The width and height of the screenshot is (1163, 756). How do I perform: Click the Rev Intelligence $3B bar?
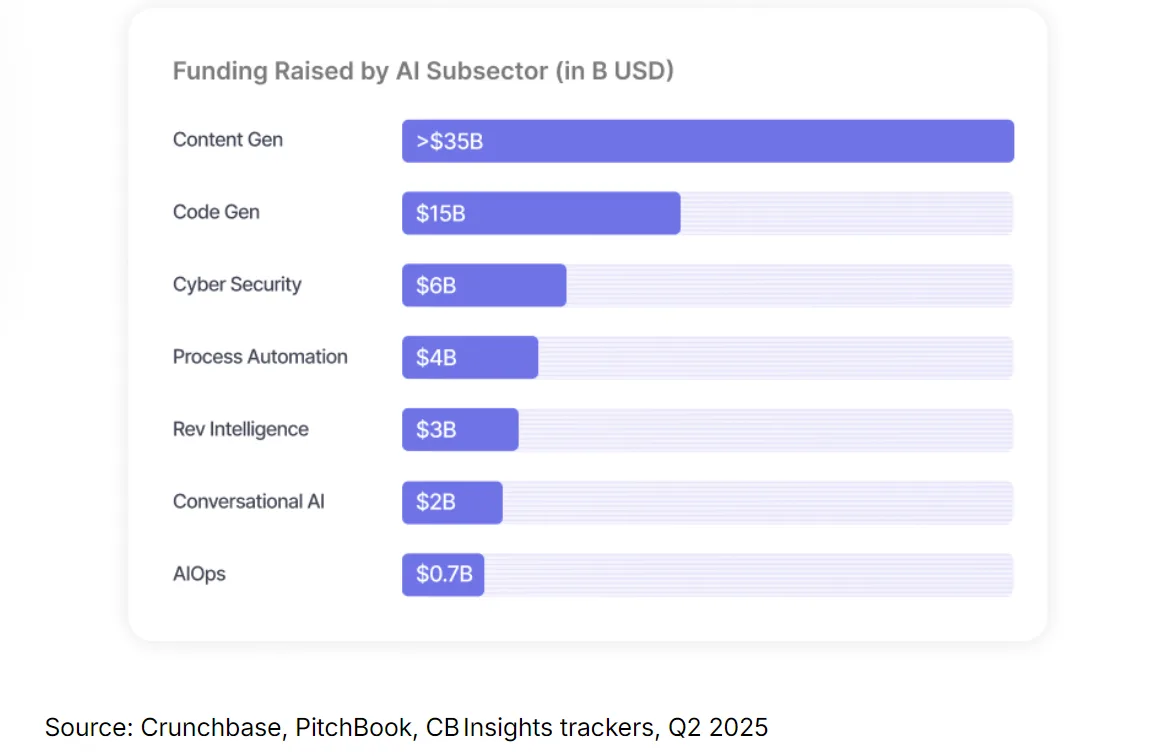pyautogui.click(x=460, y=430)
